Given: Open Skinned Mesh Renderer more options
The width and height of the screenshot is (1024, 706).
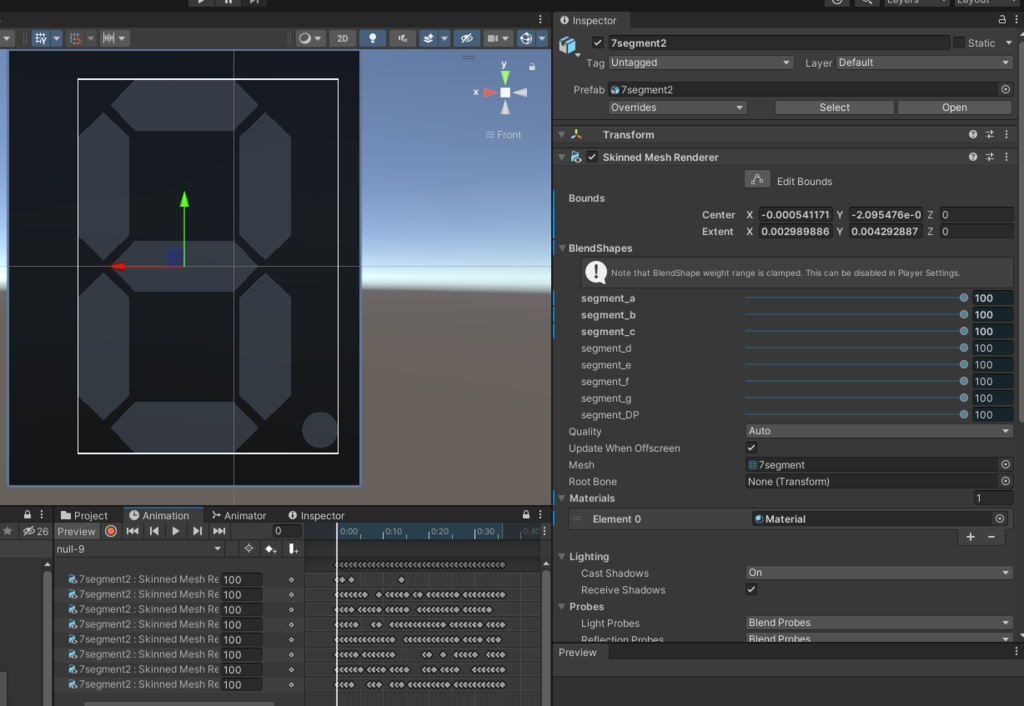Looking at the screenshot, I should (1006, 157).
